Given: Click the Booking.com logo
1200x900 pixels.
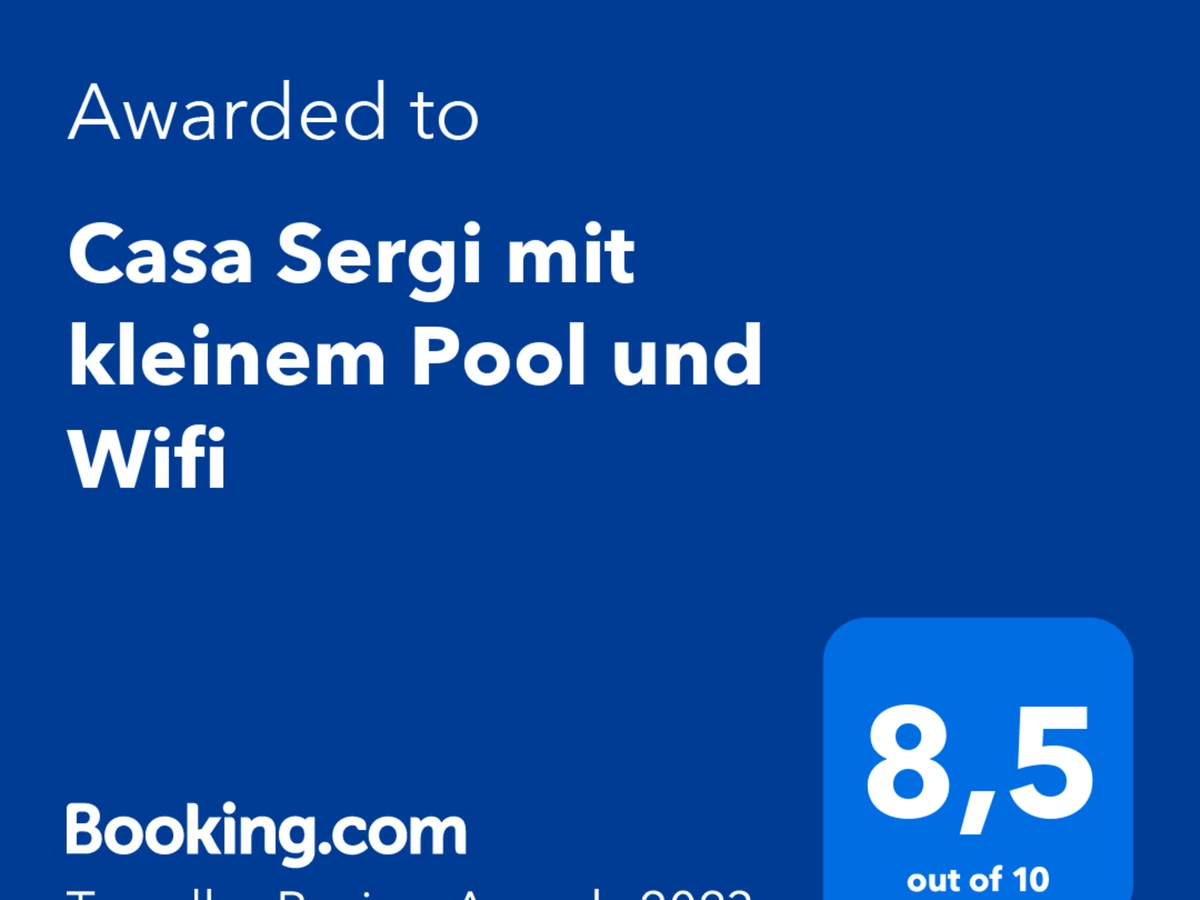Looking at the screenshot, I should coord(267,833).
